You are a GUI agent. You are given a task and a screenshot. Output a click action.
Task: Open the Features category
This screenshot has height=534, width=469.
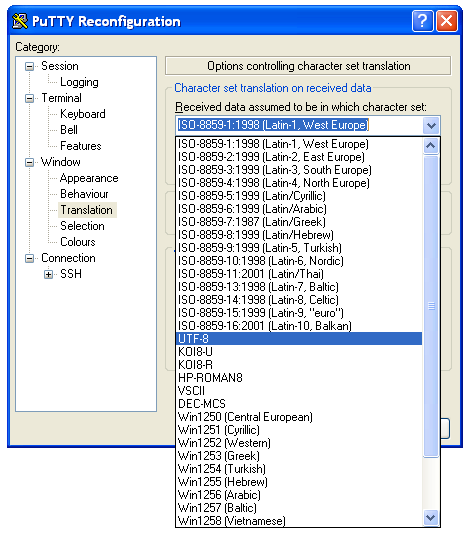[81, 146]
